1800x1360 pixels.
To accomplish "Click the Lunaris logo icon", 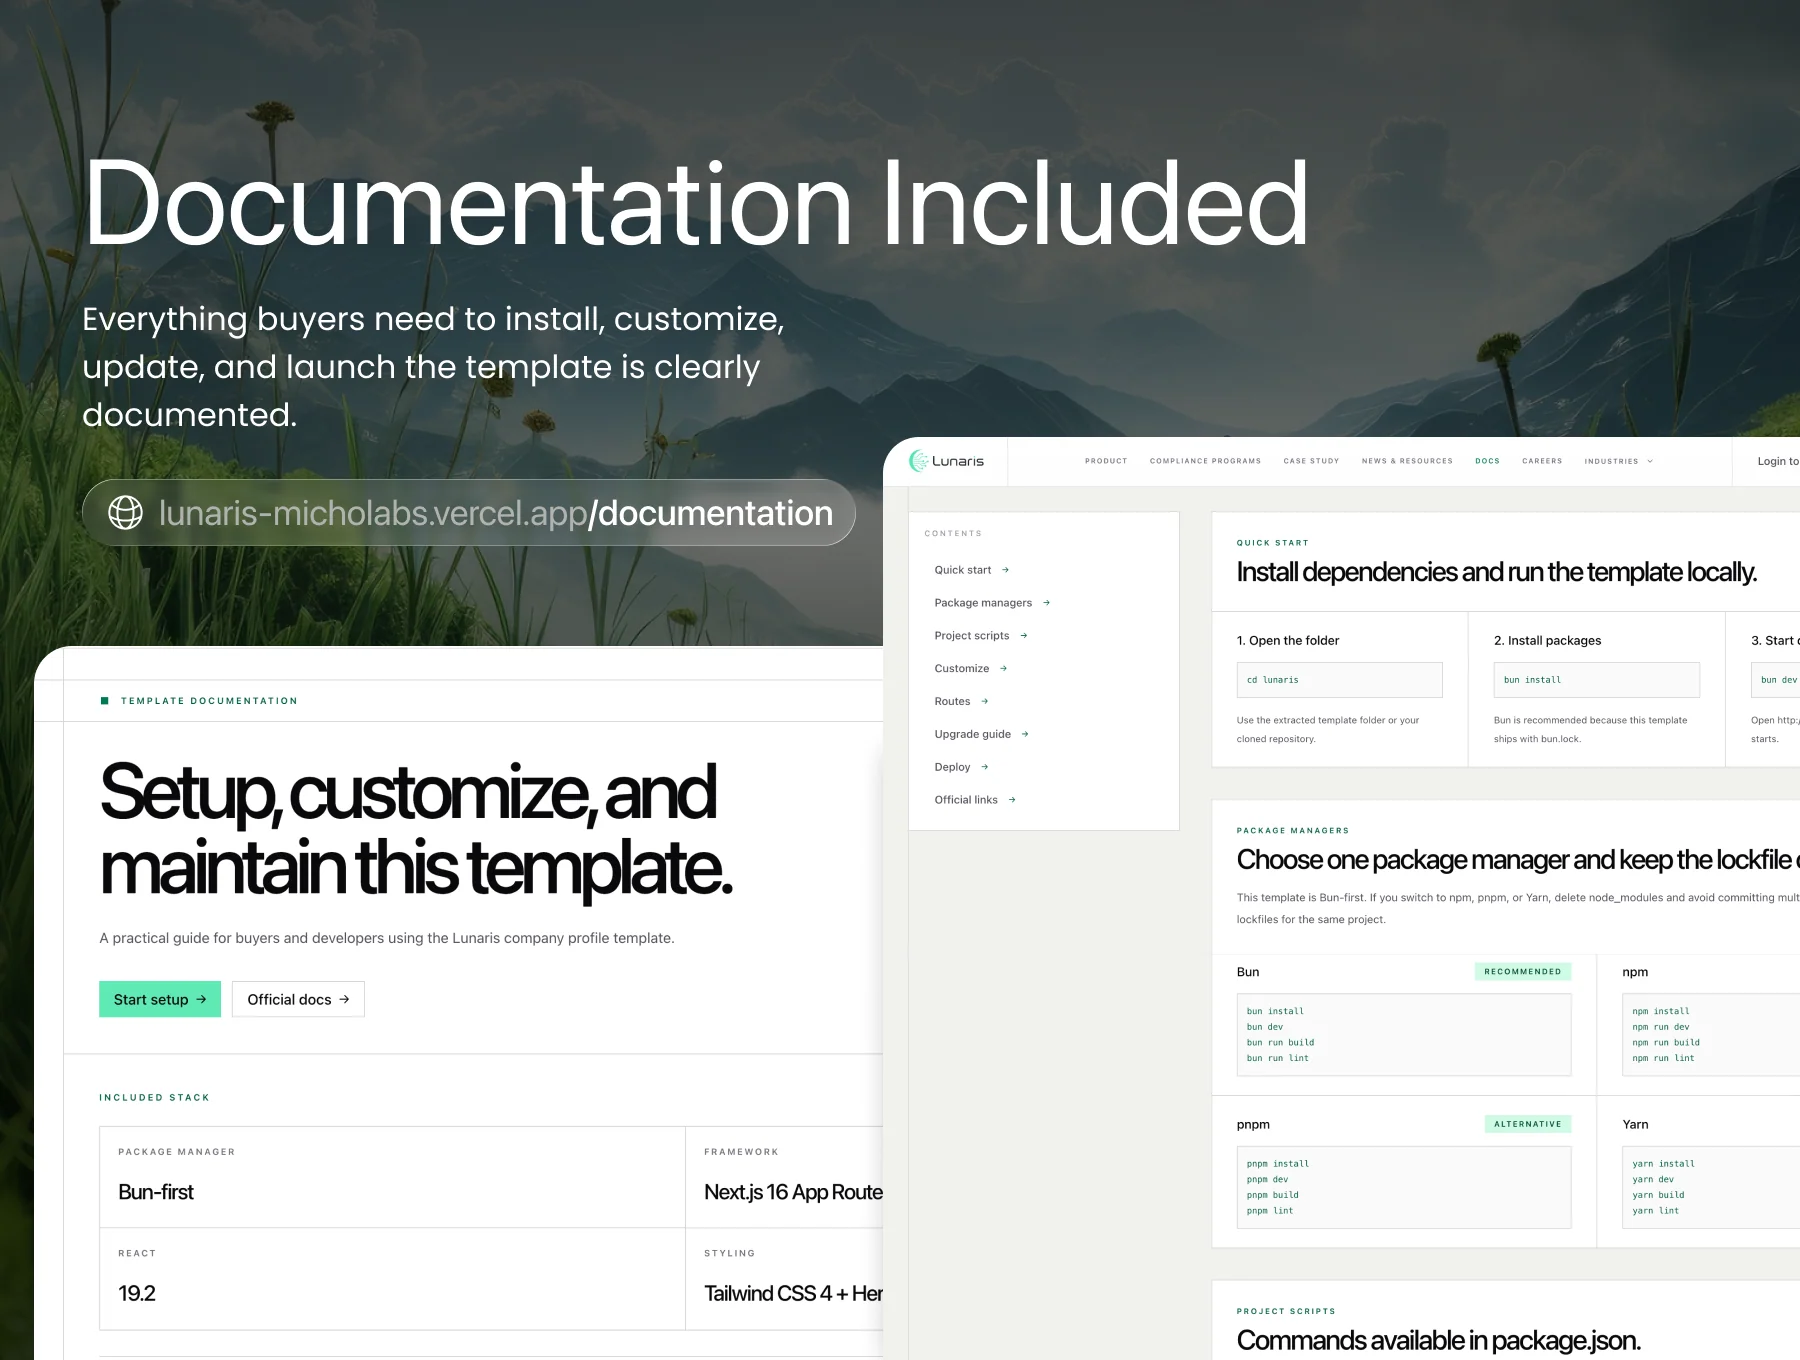I will click(919, 461).
